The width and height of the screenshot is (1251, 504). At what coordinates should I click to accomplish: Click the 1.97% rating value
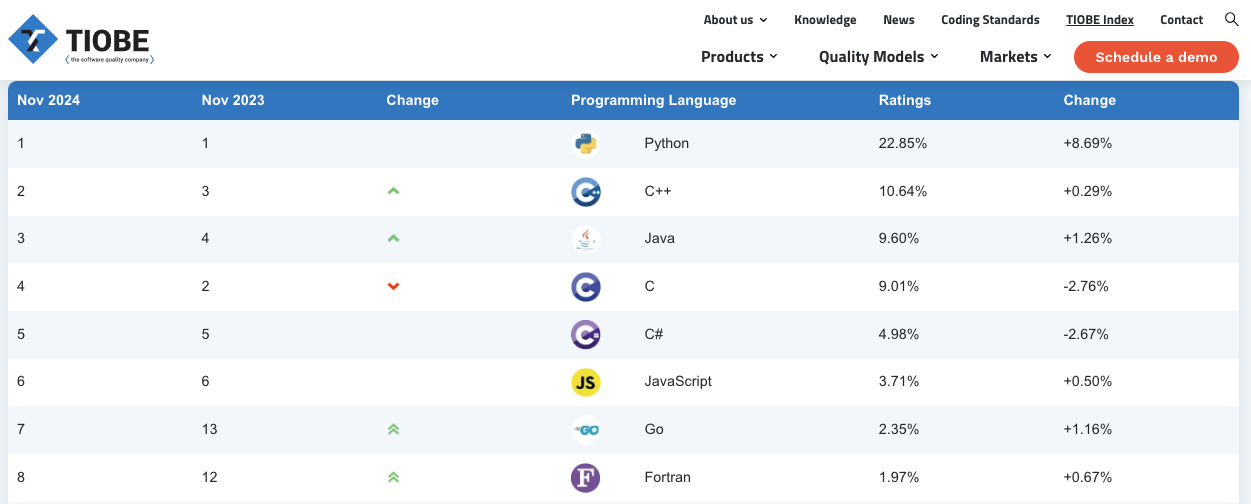(x=899, y=477)
